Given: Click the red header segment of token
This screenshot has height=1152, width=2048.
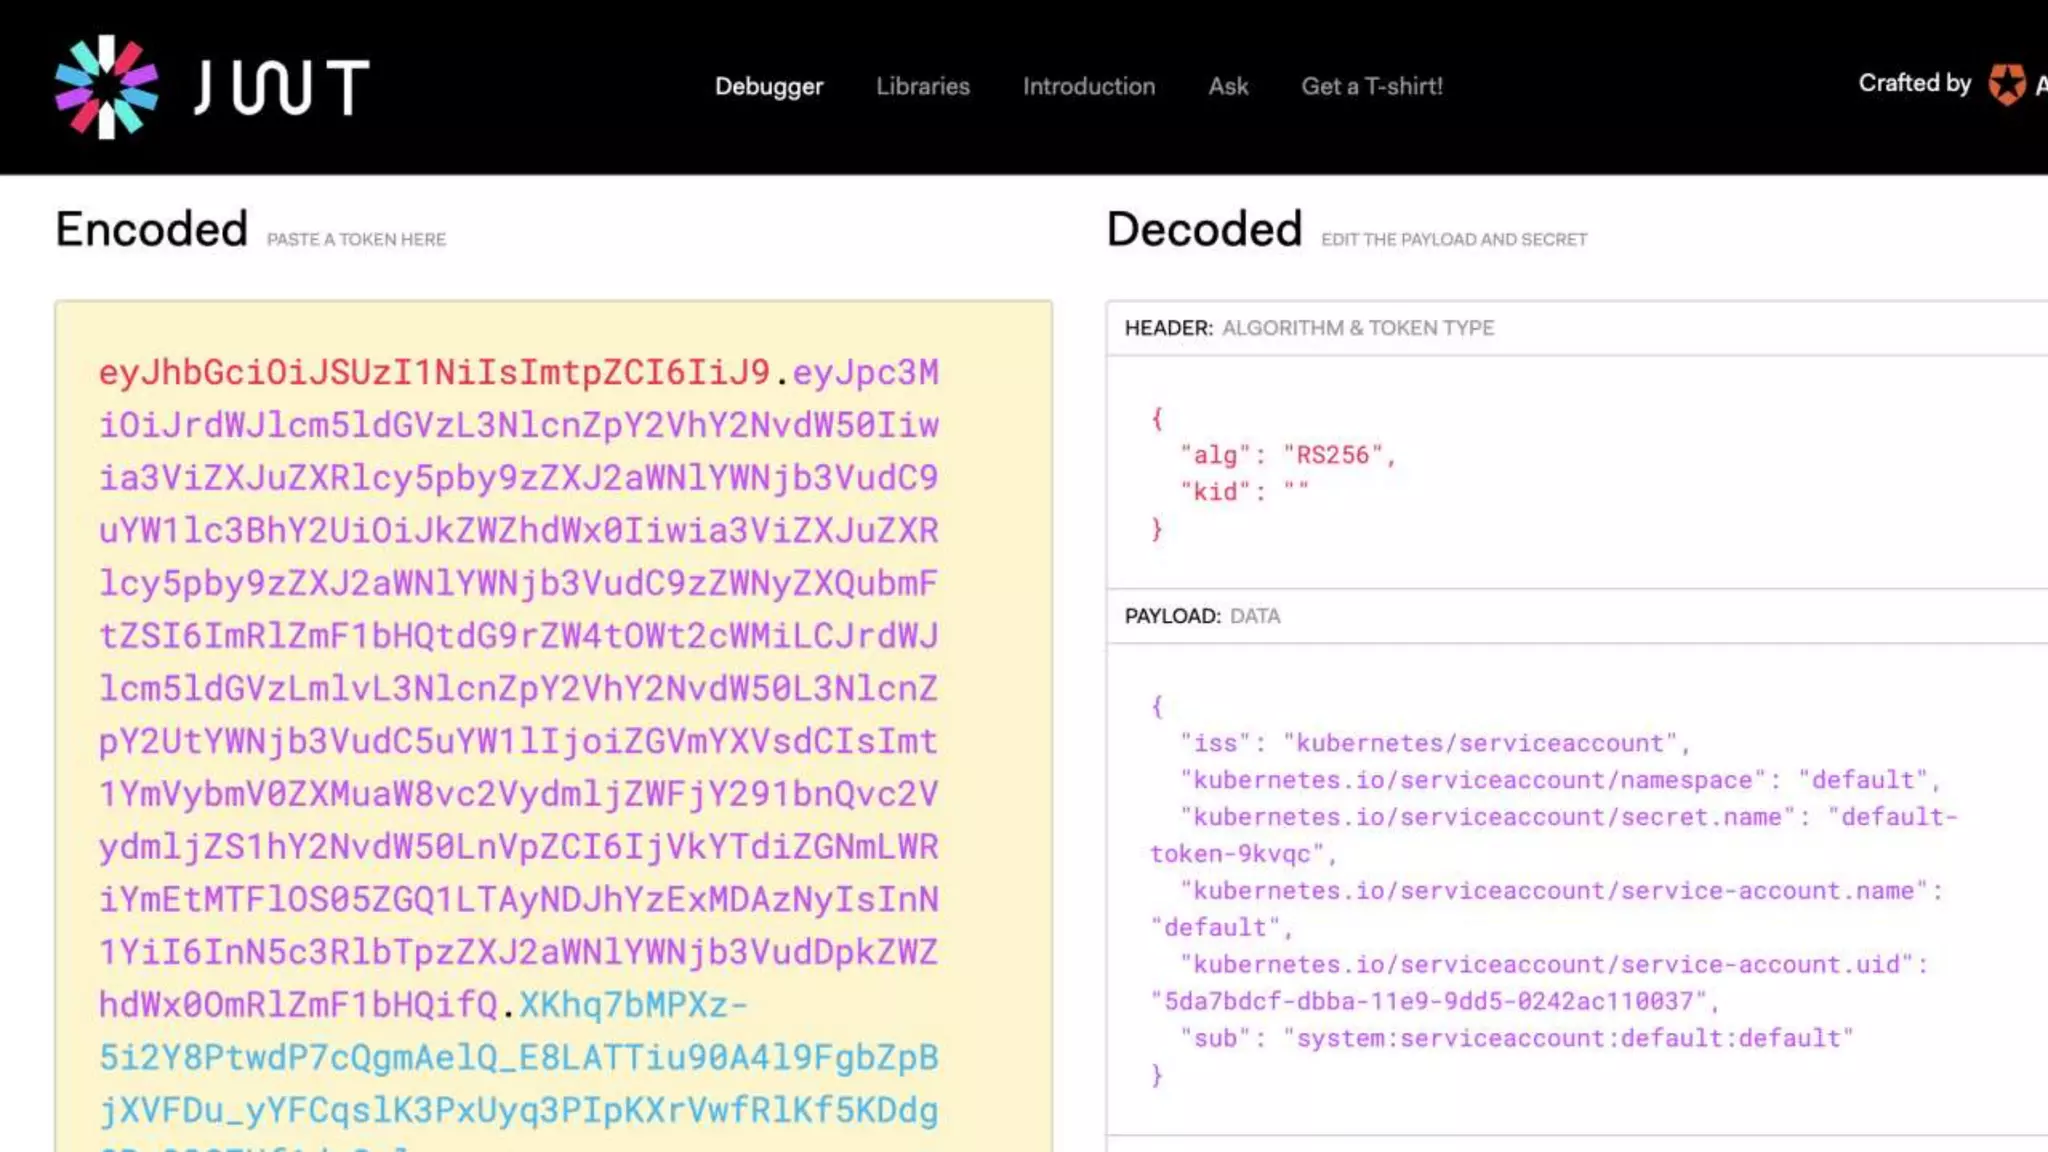Looking at the screenshot, I should (433, 373).
